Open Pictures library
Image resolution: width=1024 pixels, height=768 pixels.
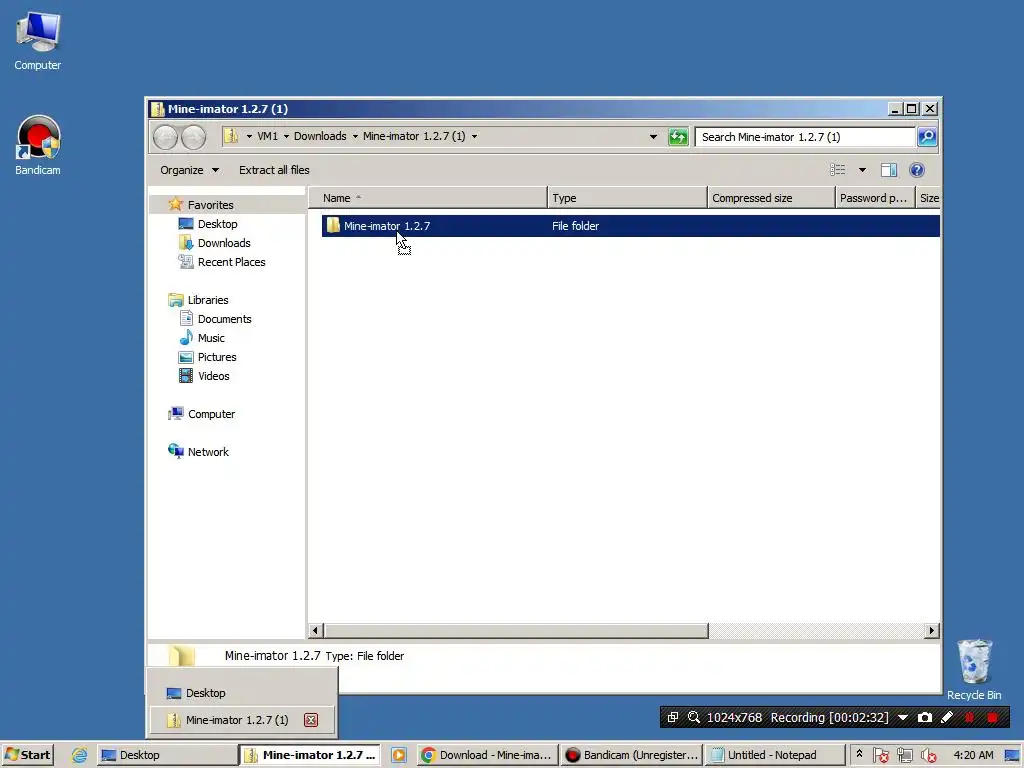point(216,357)
